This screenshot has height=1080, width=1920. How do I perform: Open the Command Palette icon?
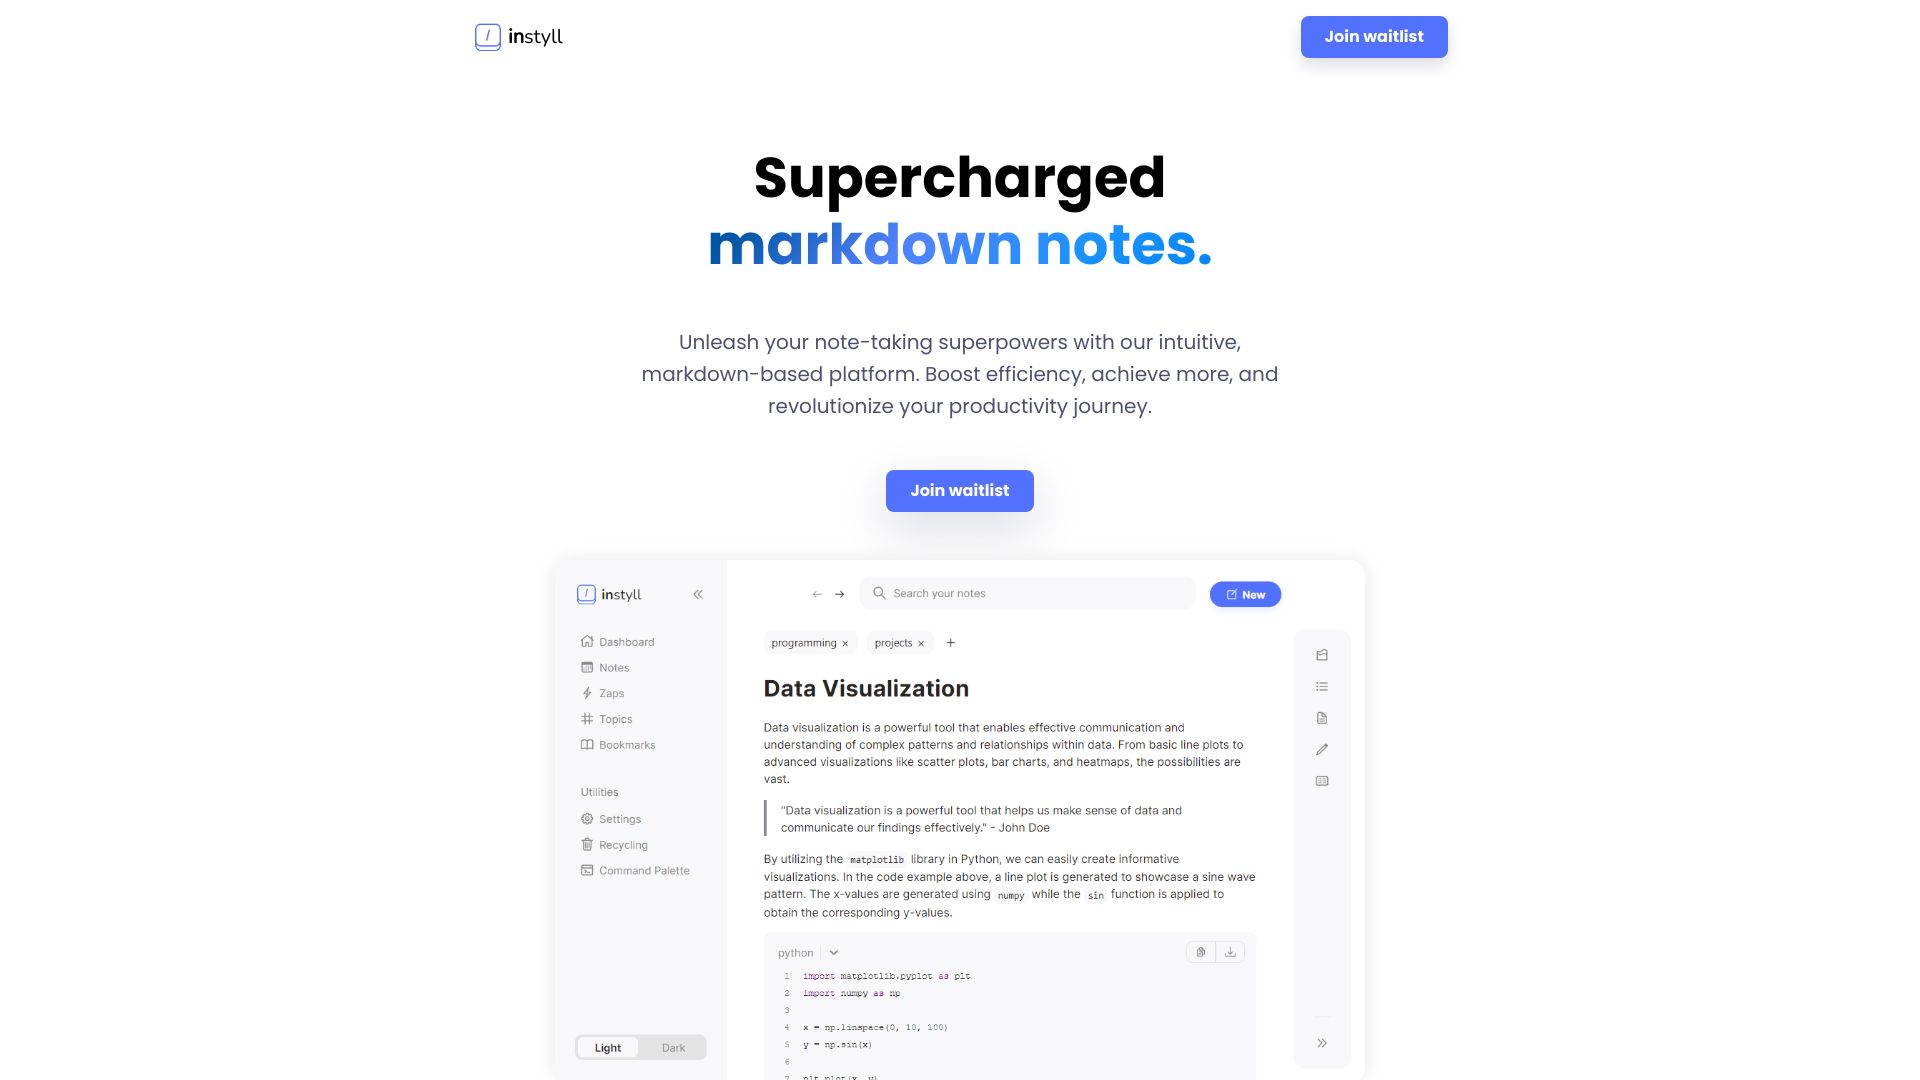588,869
